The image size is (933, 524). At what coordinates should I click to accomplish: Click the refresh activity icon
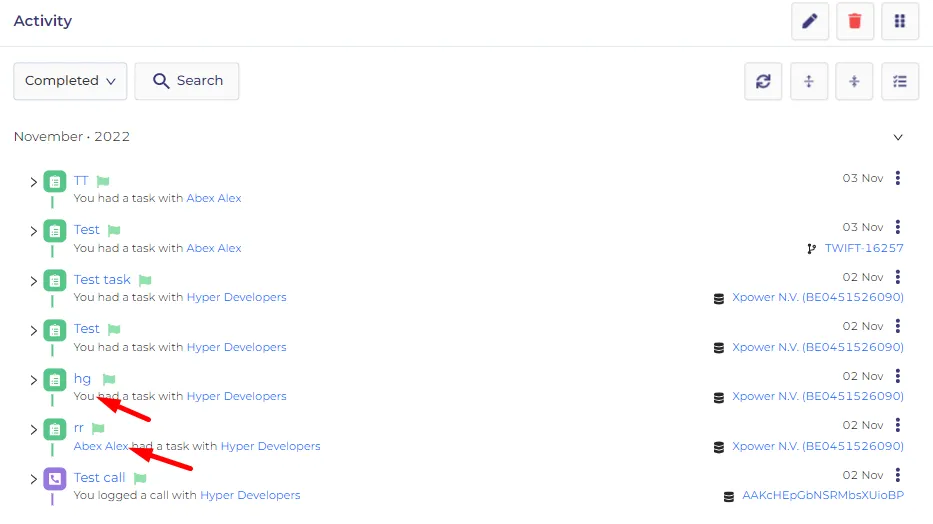click(x=763, y=81)
